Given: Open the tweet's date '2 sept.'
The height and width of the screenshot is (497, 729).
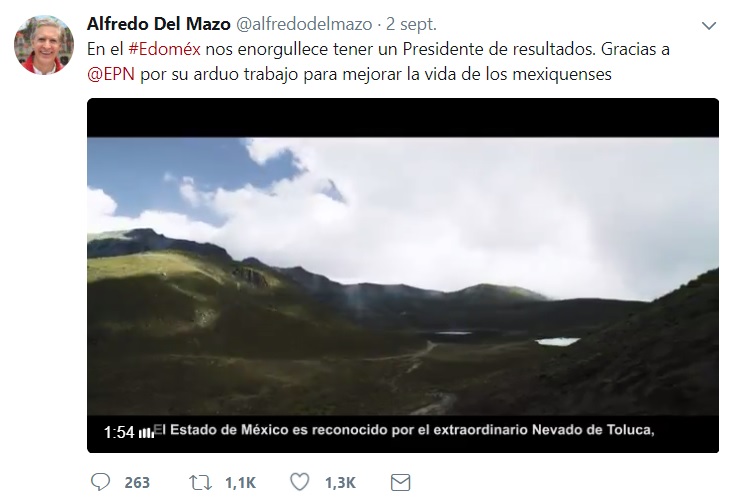Looking at the screenshot, I should pos(411,24).
